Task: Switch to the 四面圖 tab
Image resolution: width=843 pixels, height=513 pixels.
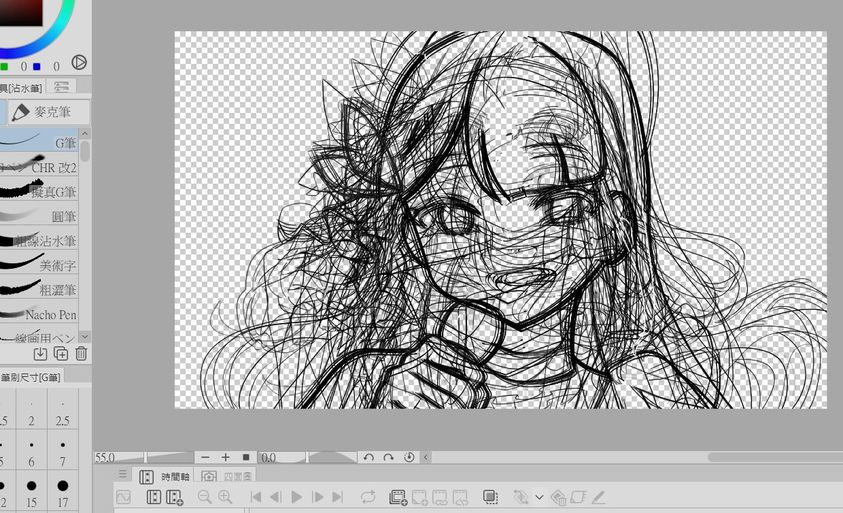Action: [226, 476]
